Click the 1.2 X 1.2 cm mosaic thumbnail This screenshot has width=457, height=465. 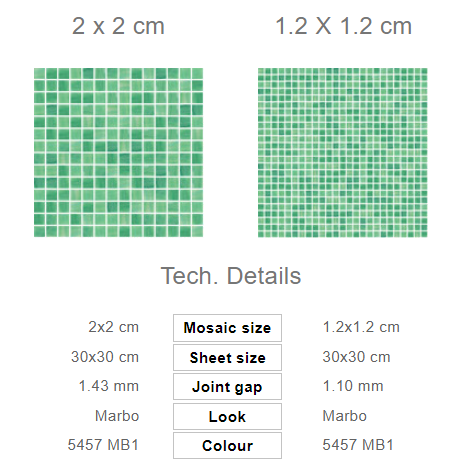(343, 153)
